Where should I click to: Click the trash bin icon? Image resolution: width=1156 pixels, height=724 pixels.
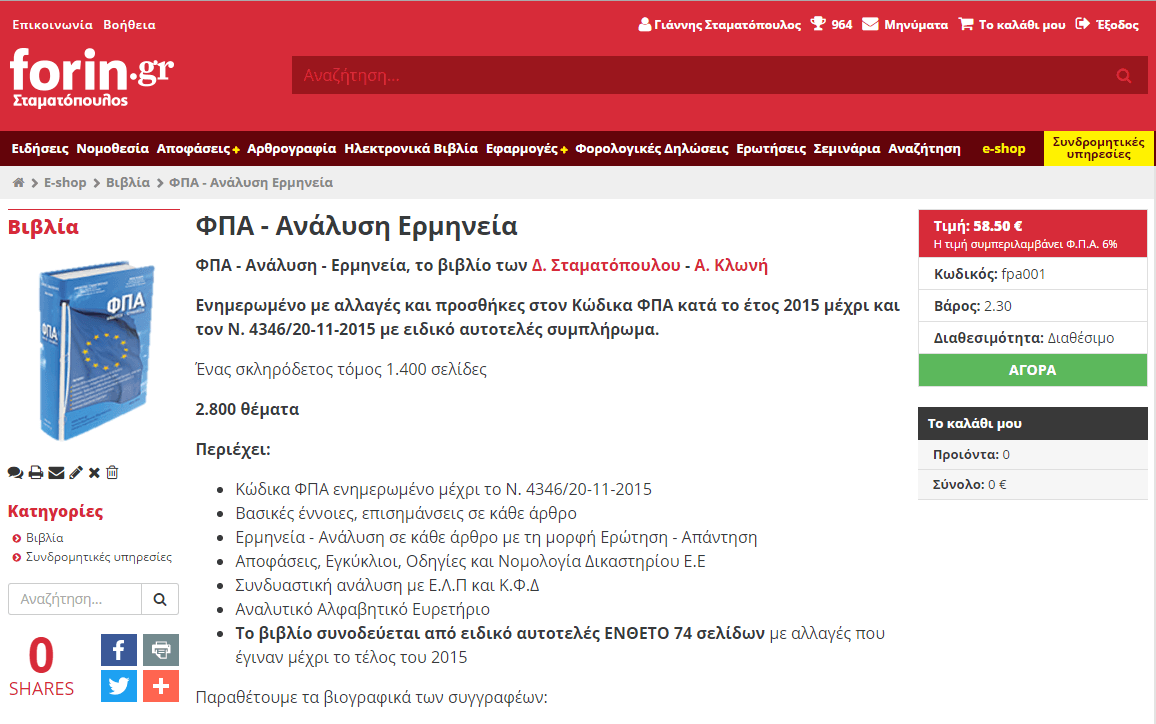(112, 473)
